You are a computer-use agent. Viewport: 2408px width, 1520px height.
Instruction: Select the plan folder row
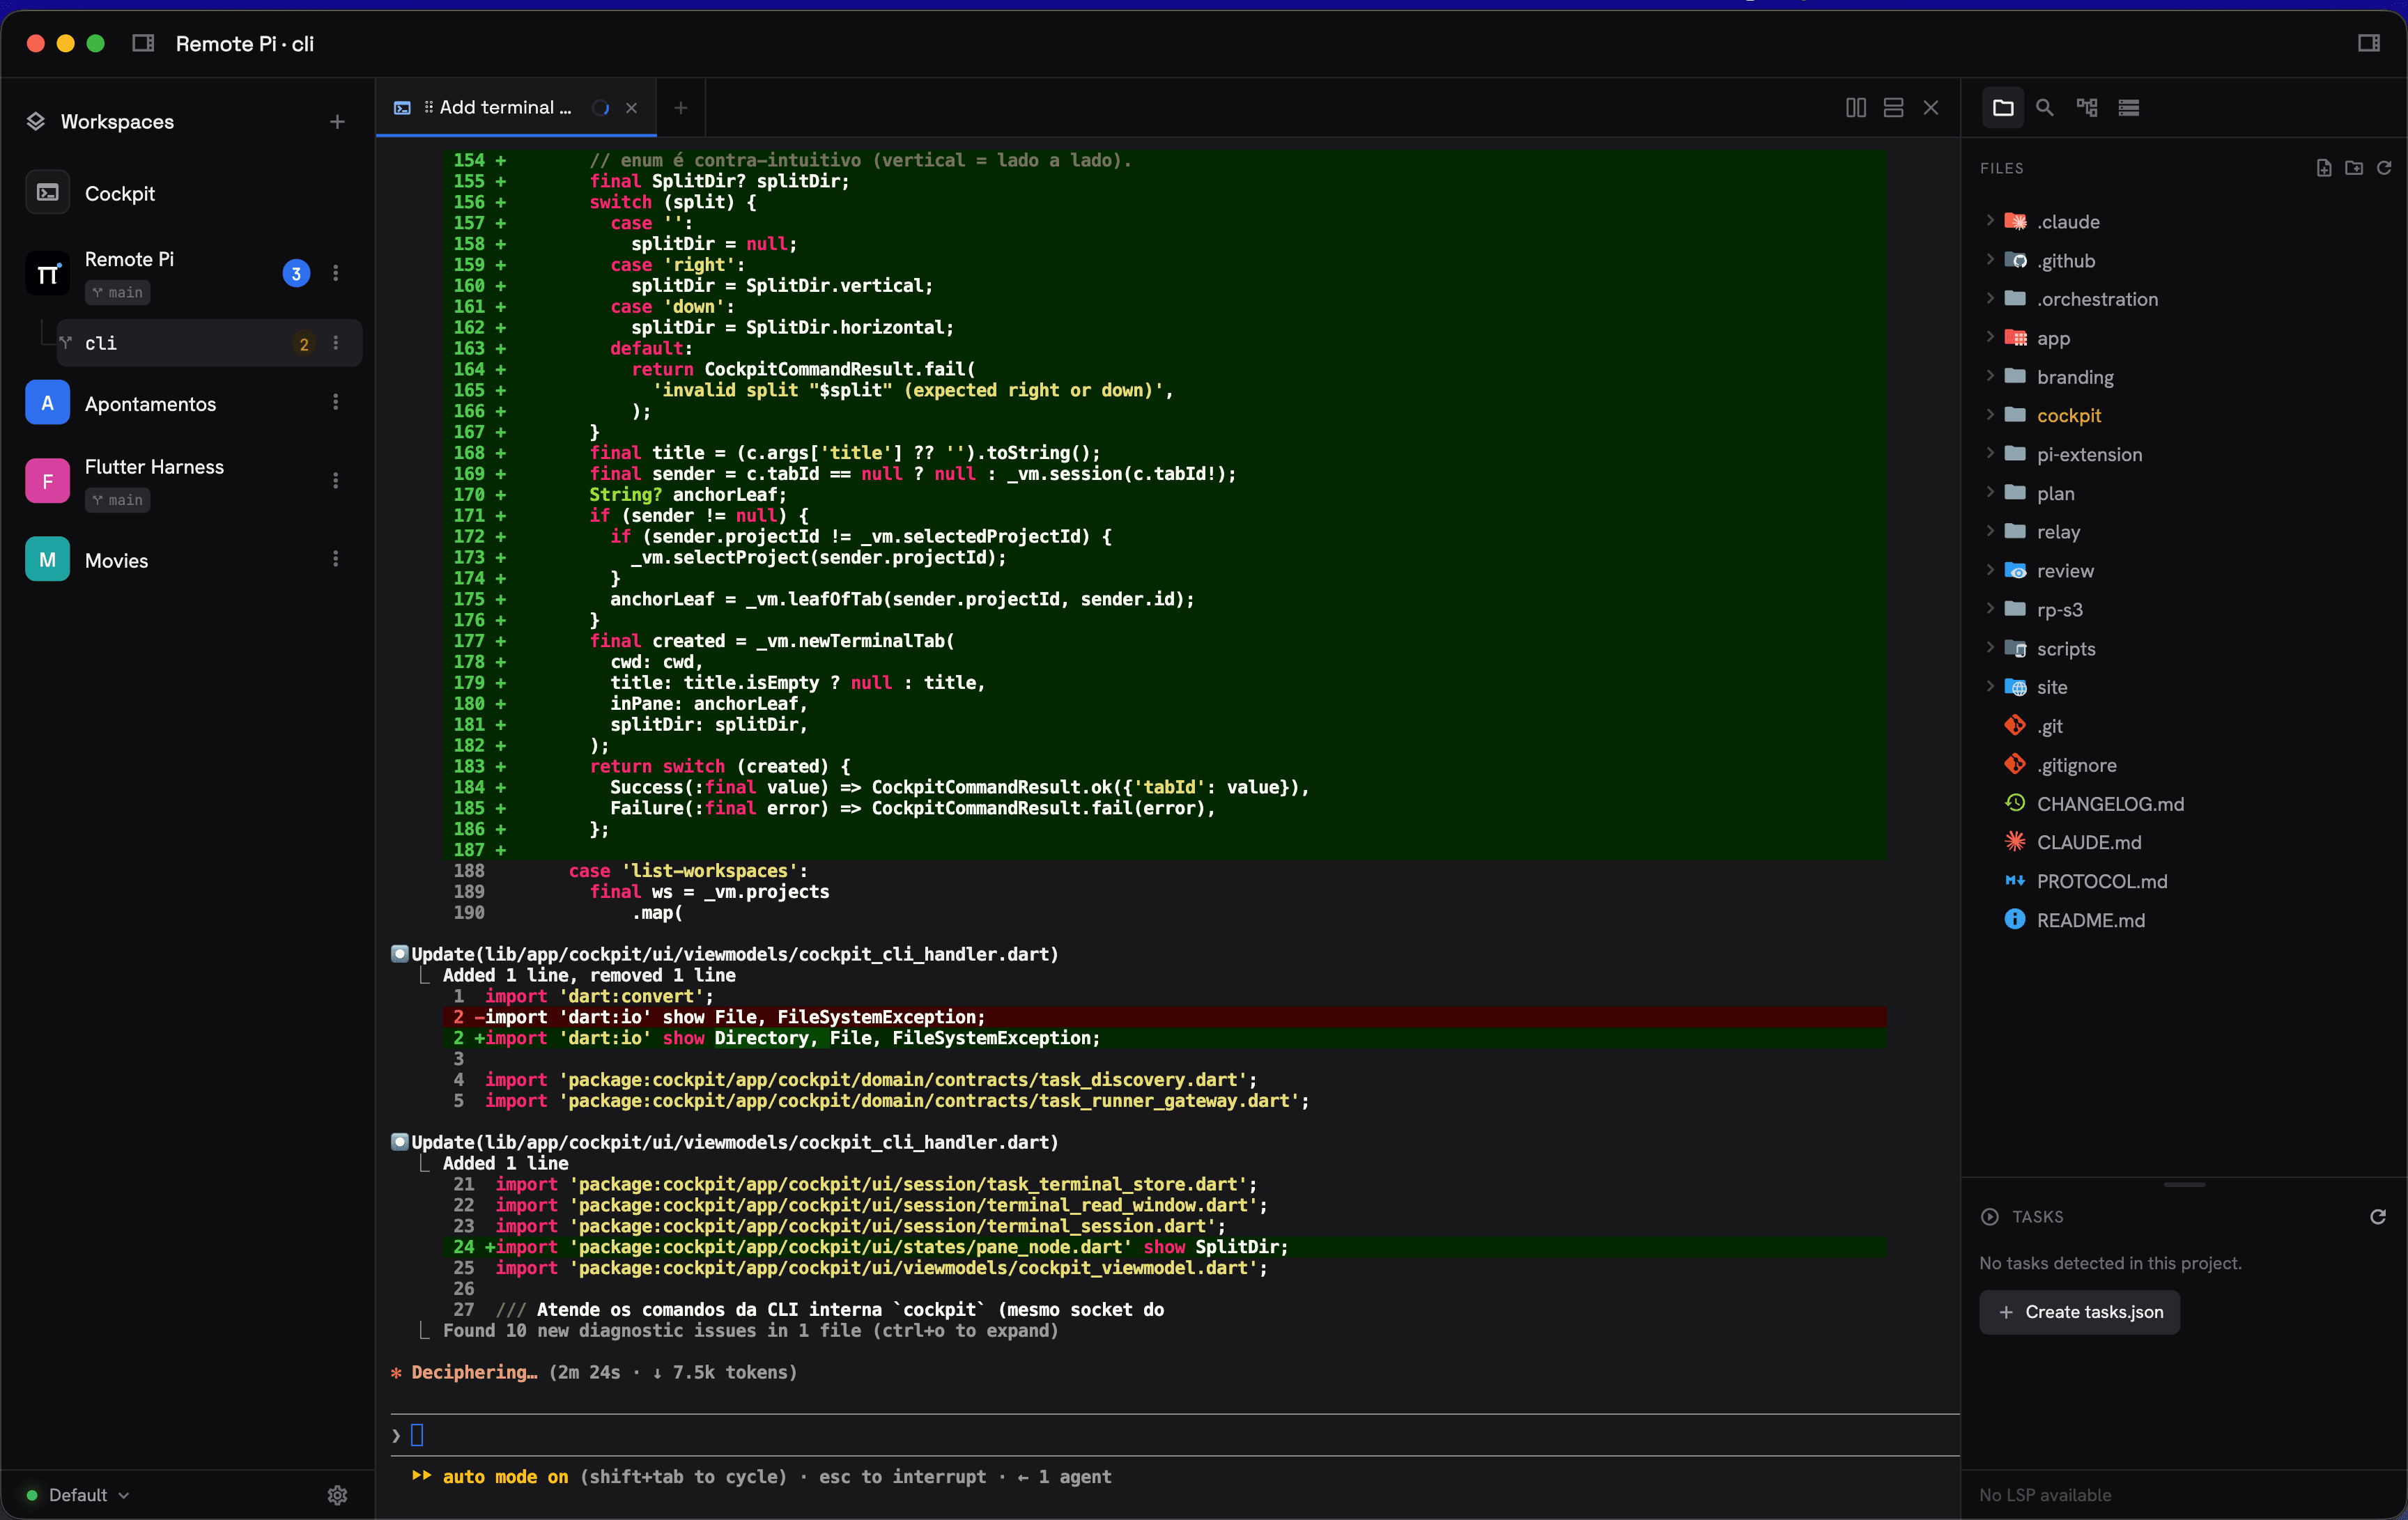(x=2184, y=493)
